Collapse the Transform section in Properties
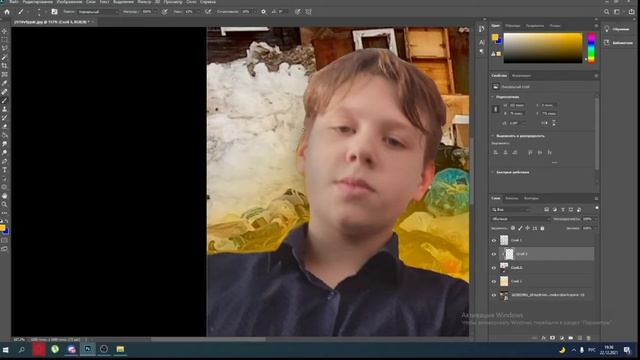Screen dimensions: 640x360 (493, 97)
